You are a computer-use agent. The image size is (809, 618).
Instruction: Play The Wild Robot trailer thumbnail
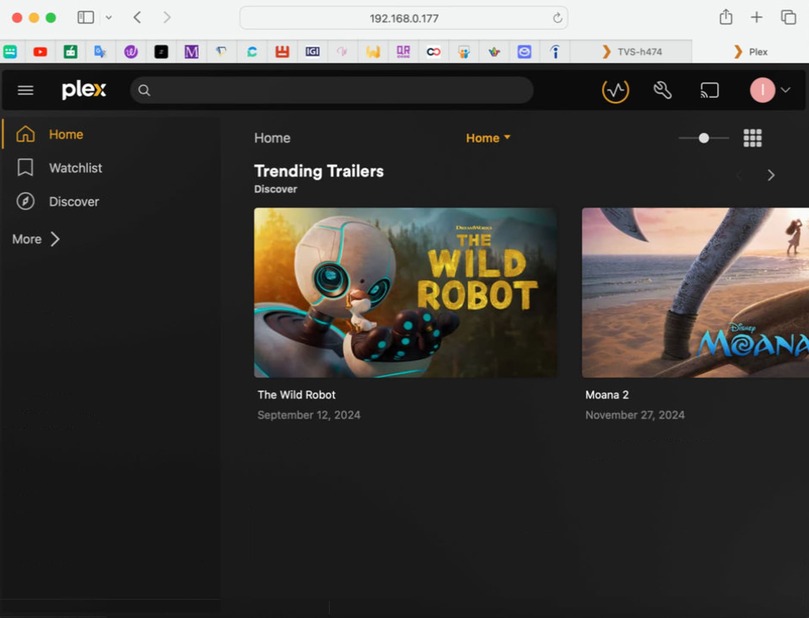tap(406, 292)
